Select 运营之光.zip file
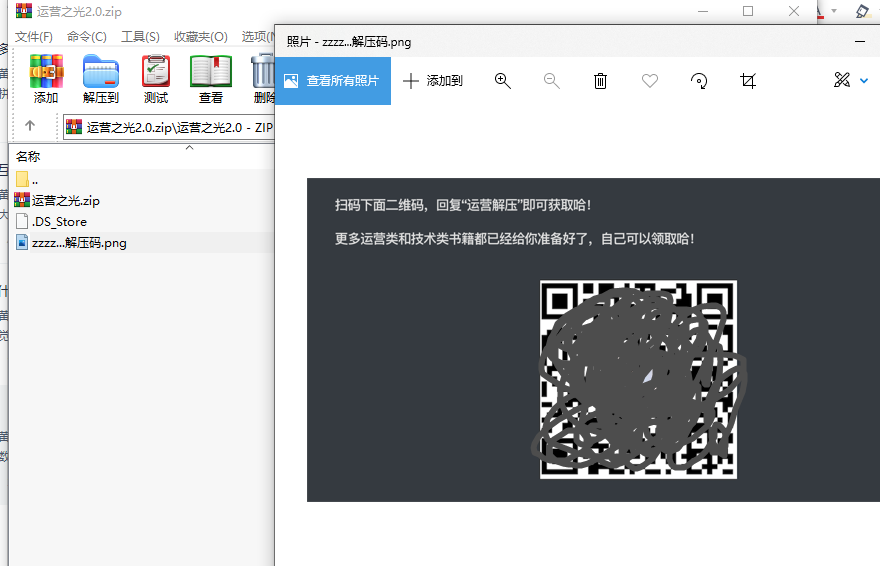 click(57, 200)
